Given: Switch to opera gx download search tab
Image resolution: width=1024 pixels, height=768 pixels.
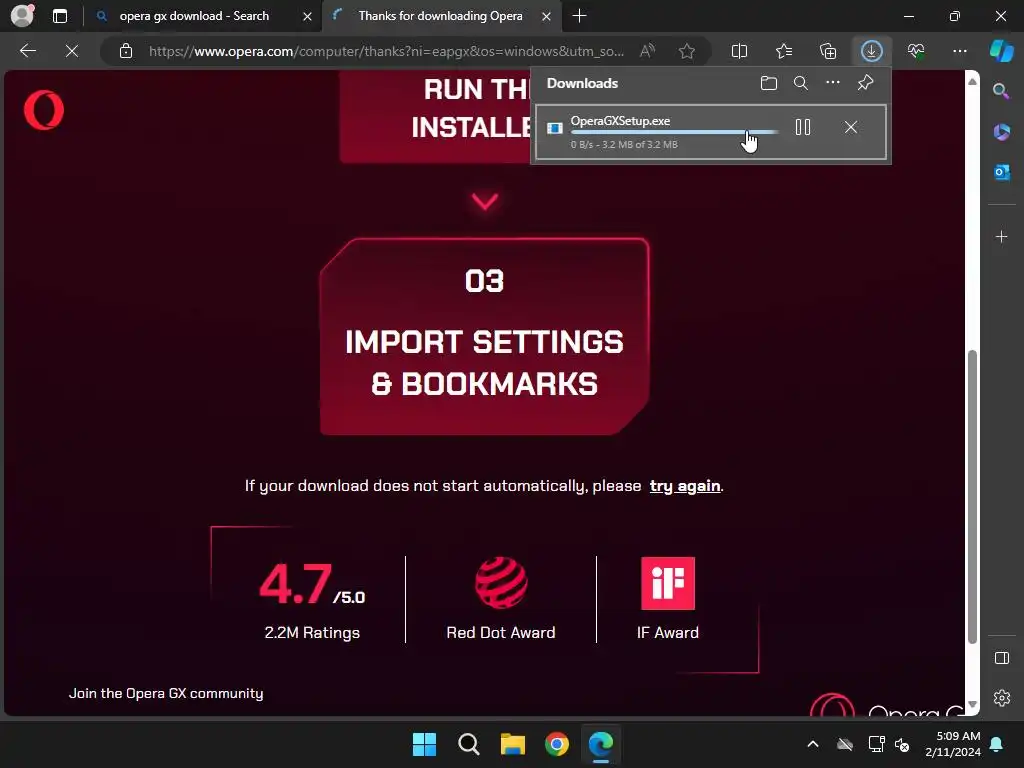Looking at the screenshot, I should [194, 16].
